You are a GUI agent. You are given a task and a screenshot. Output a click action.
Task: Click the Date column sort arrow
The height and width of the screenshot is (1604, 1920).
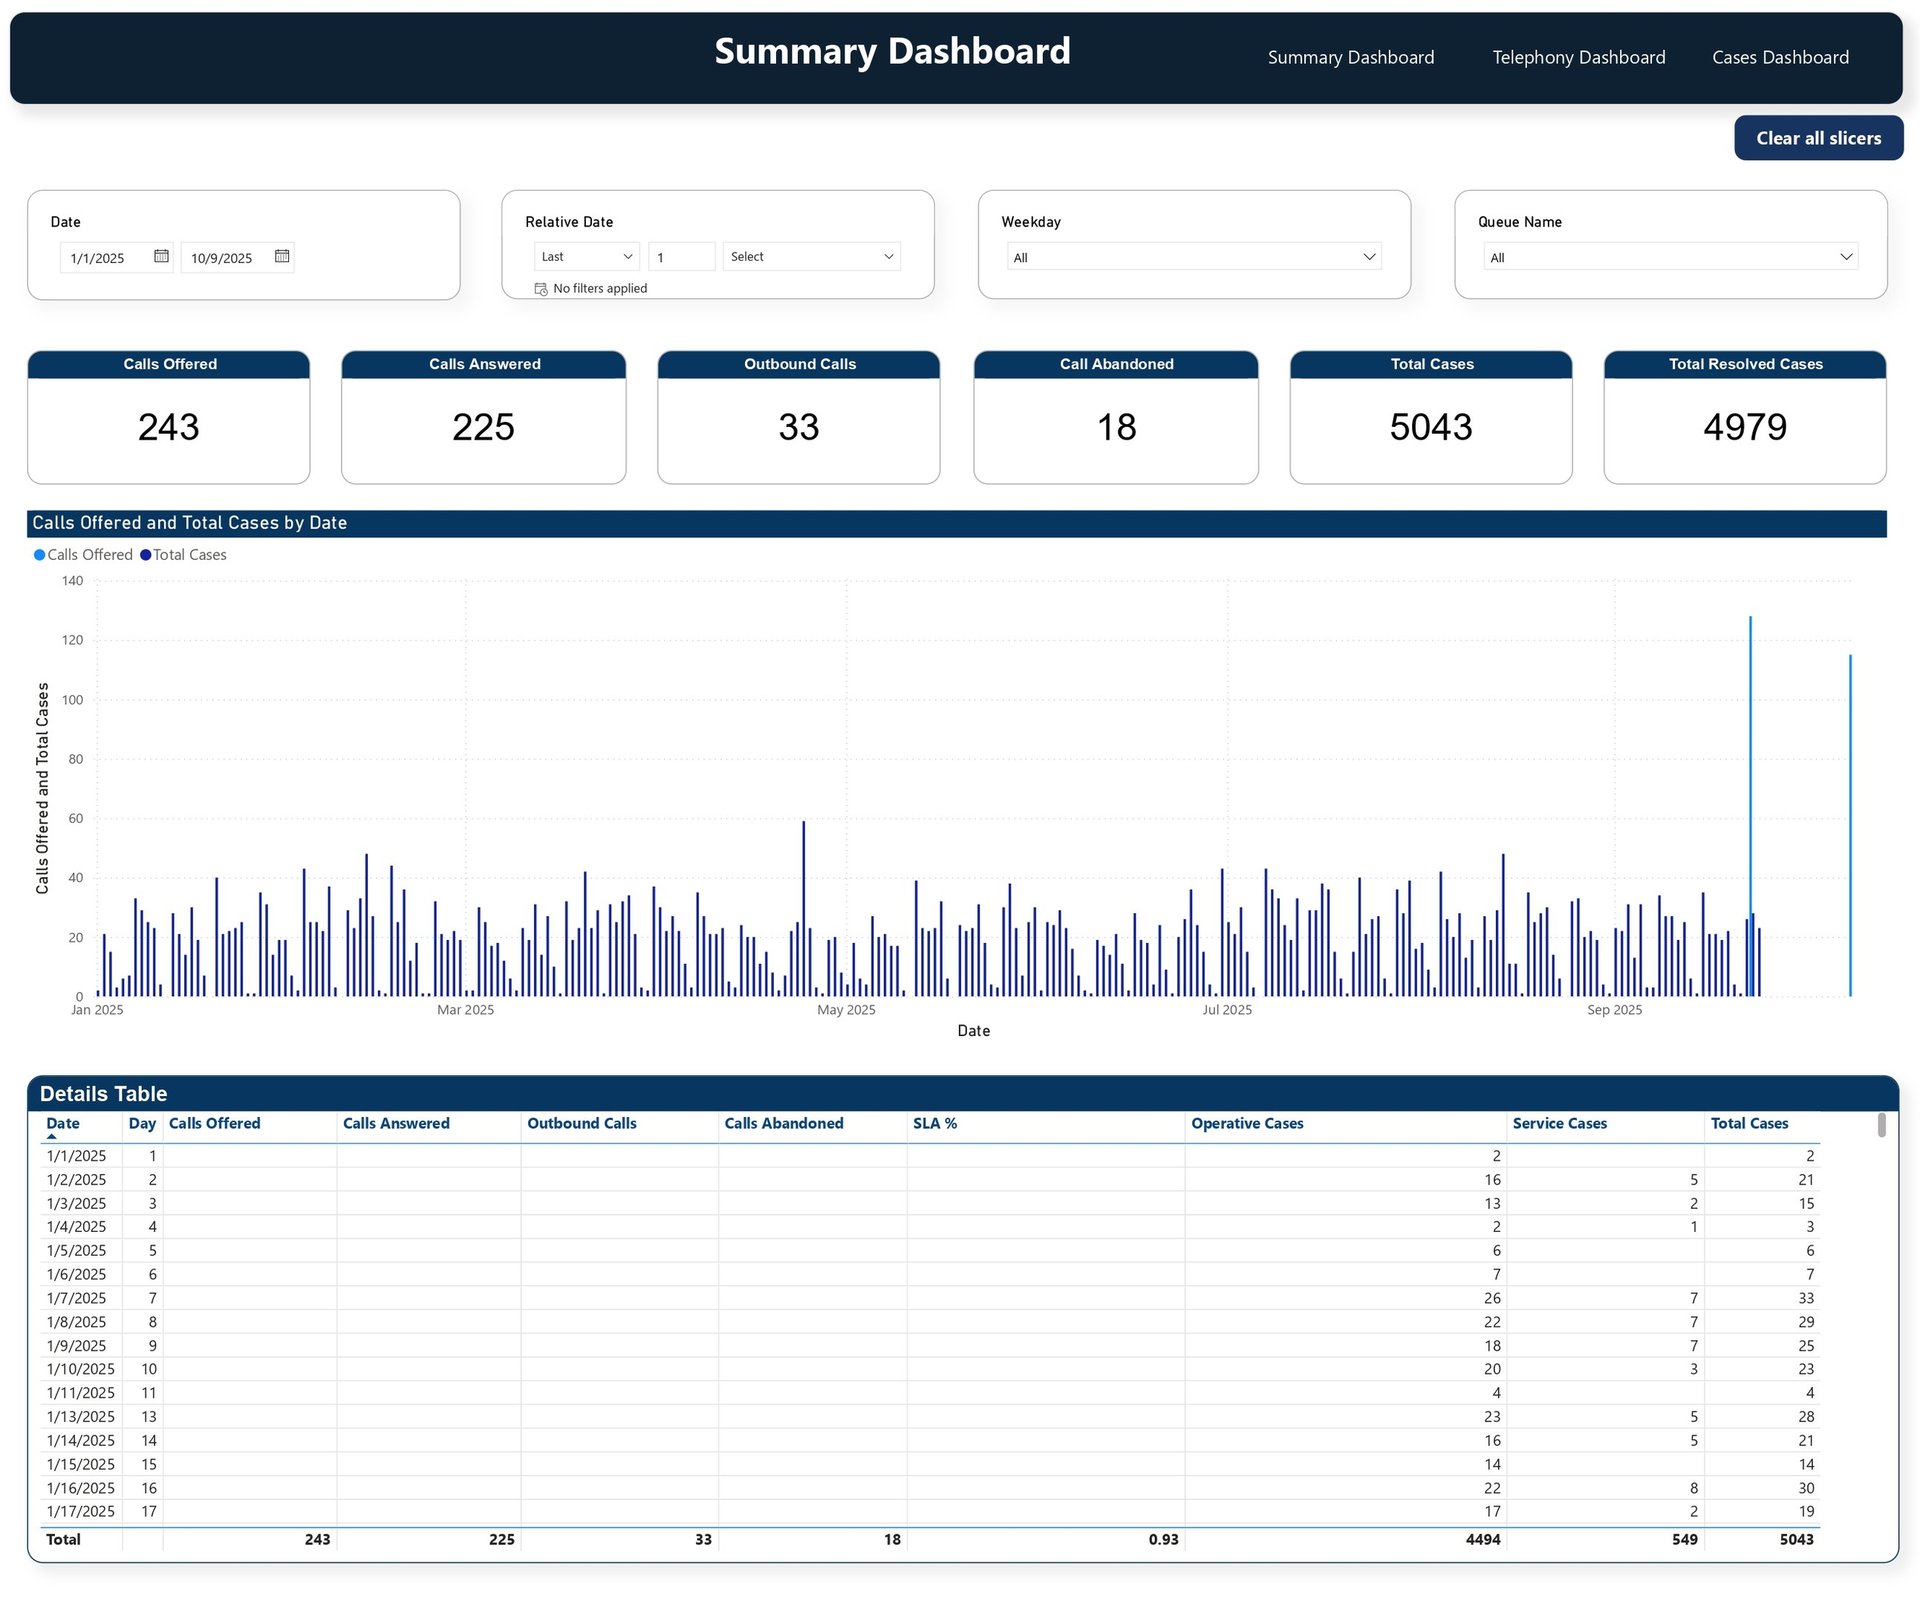click(52, 1137)
